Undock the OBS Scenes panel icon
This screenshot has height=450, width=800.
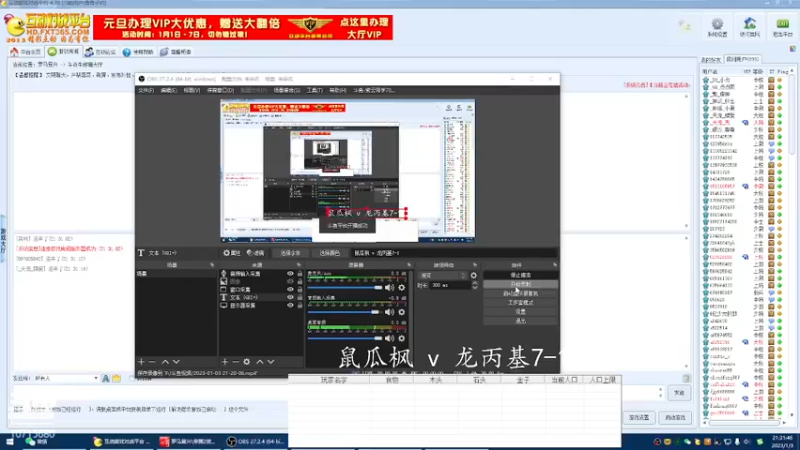pos(212,265)
